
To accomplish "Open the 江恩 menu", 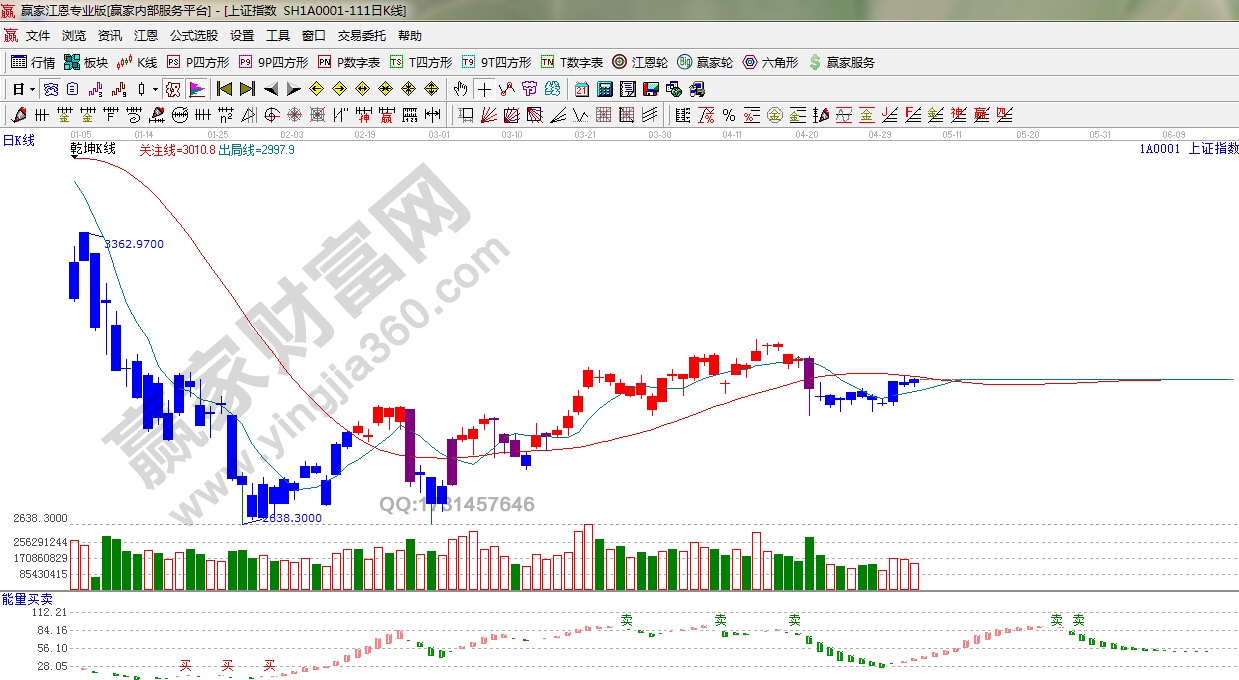I will click(146, 36).
